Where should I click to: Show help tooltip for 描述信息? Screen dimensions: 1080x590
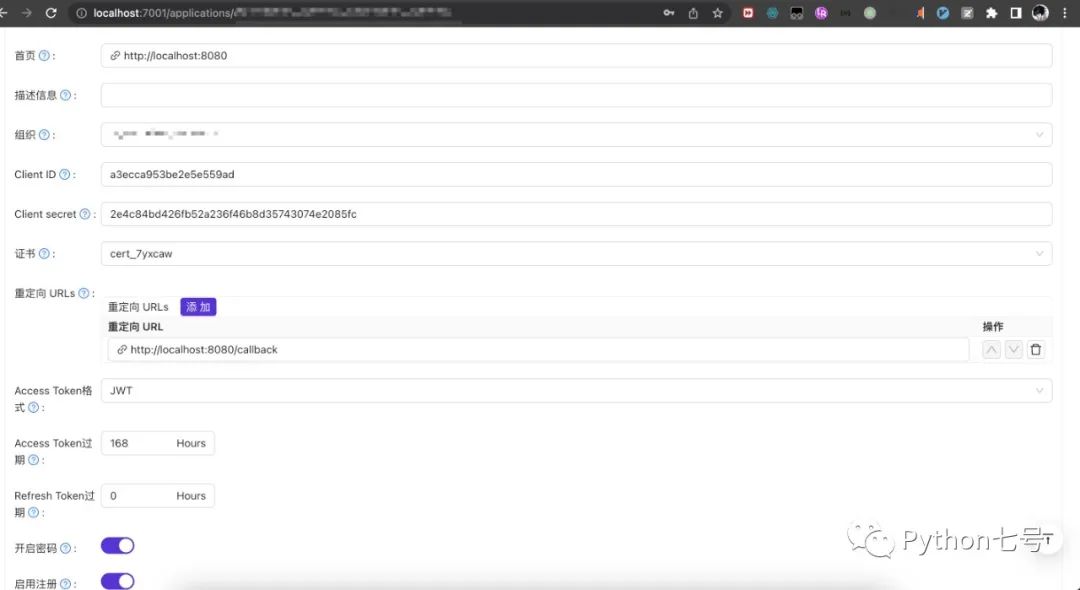tap(65, 95)
